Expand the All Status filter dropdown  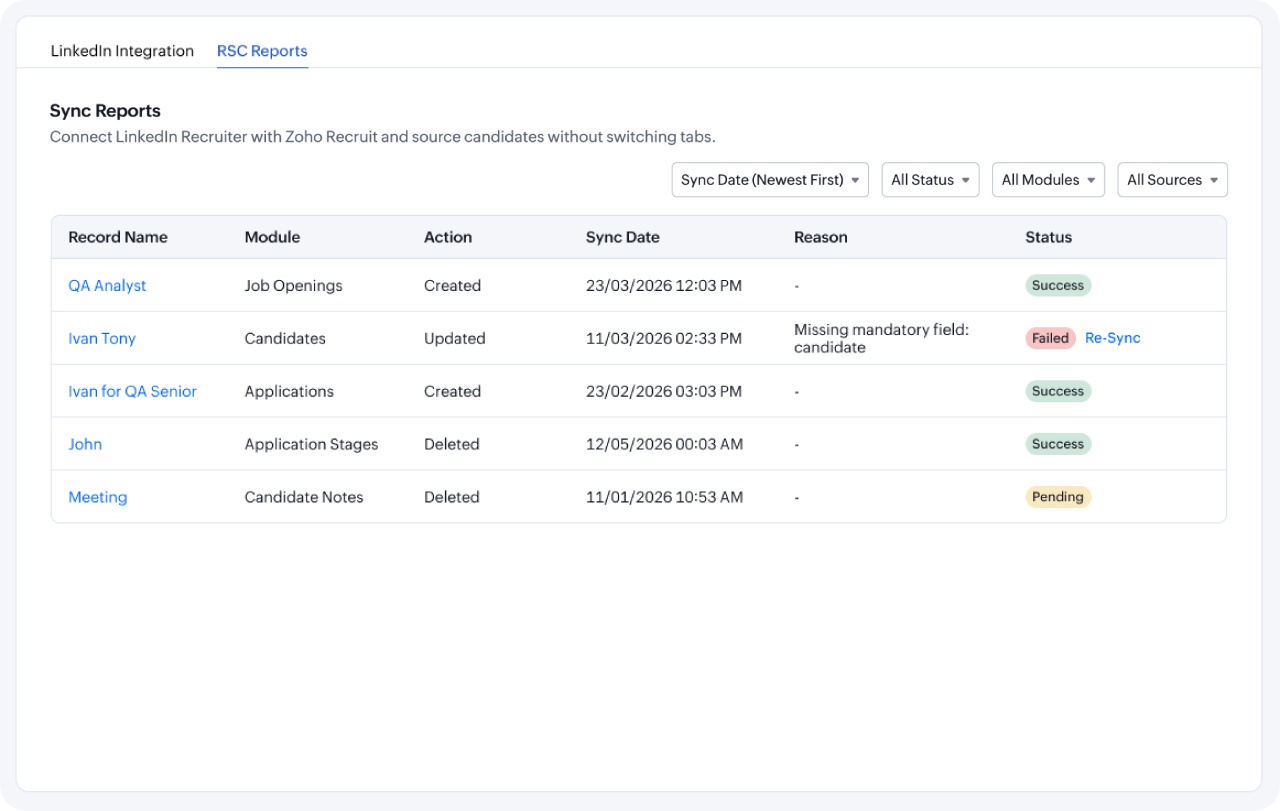pyautogui.click(x=930, y=180)
